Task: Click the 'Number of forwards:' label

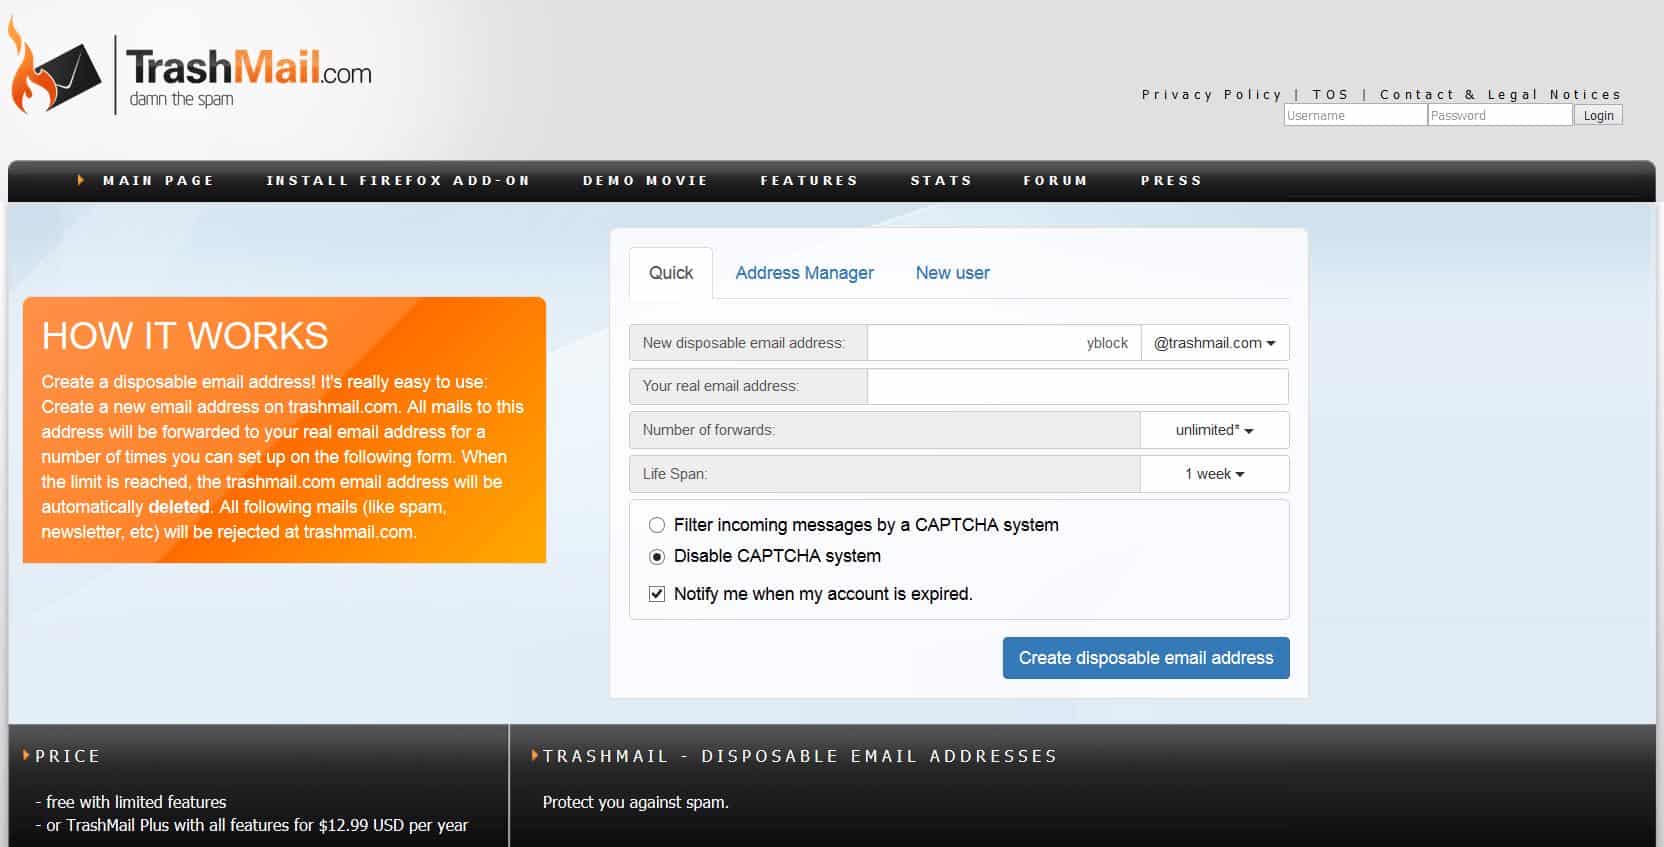Action: tap(708, 430)
